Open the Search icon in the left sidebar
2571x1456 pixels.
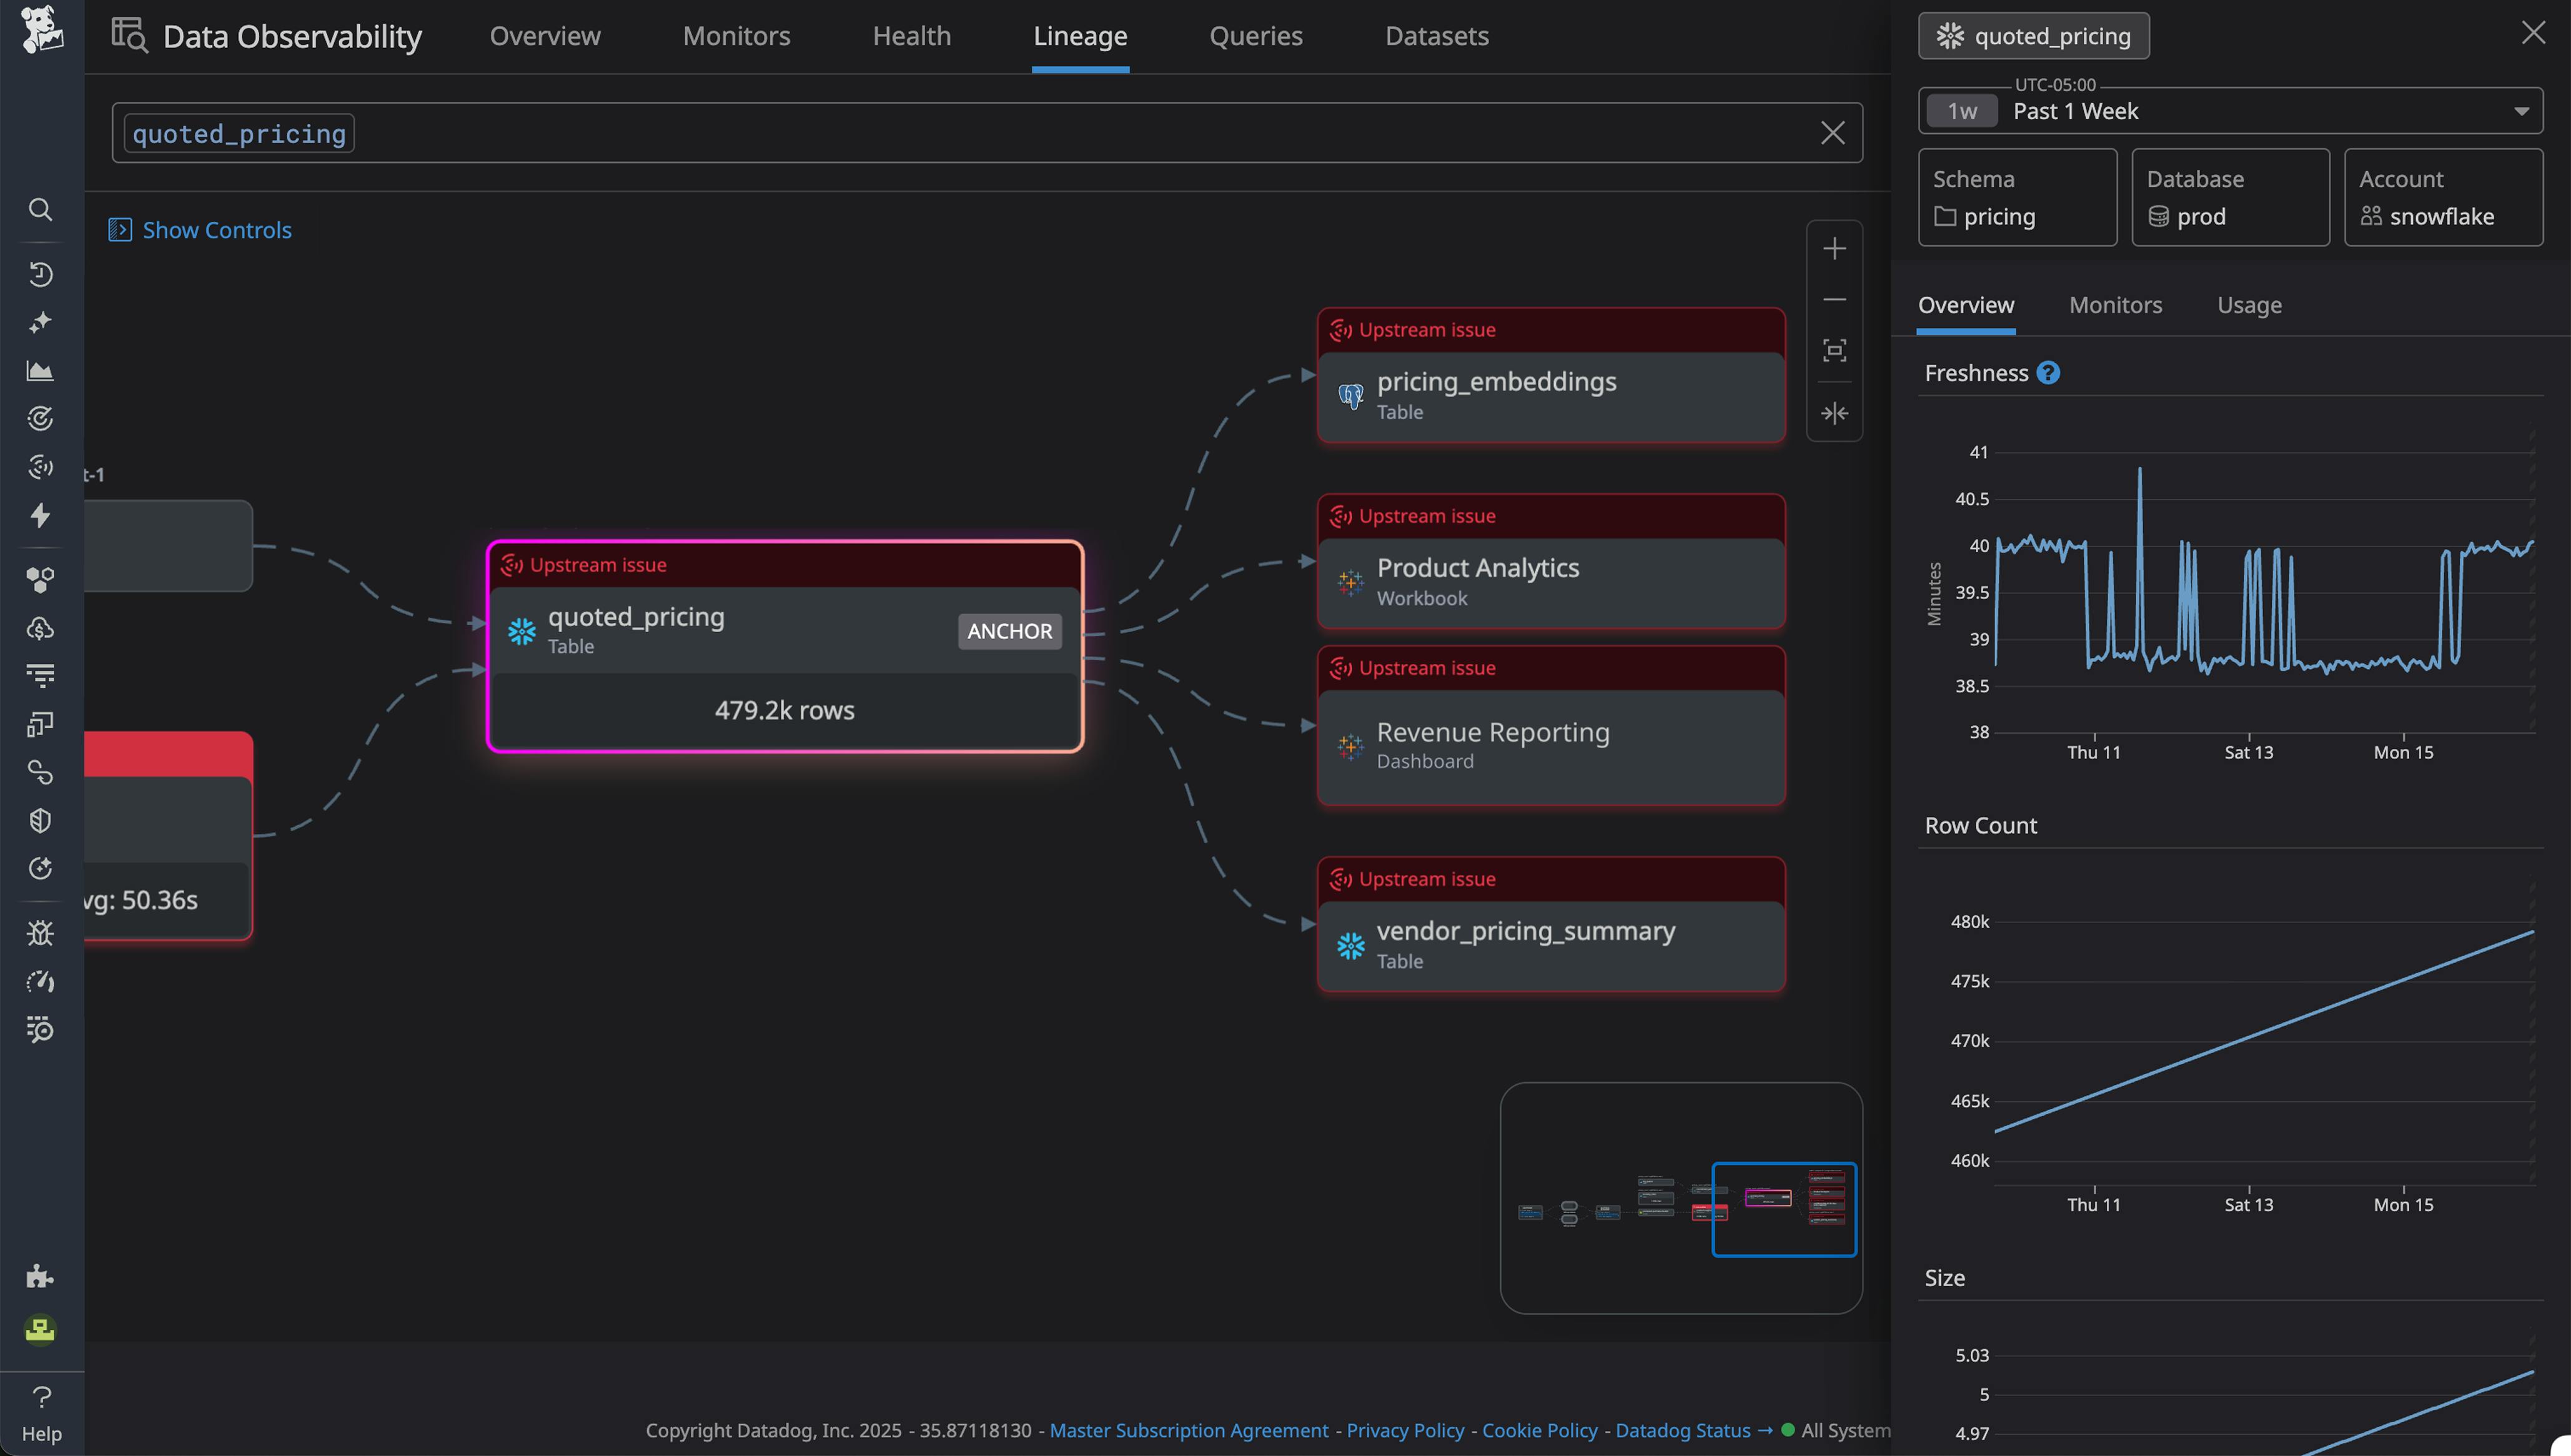[41, 210]
